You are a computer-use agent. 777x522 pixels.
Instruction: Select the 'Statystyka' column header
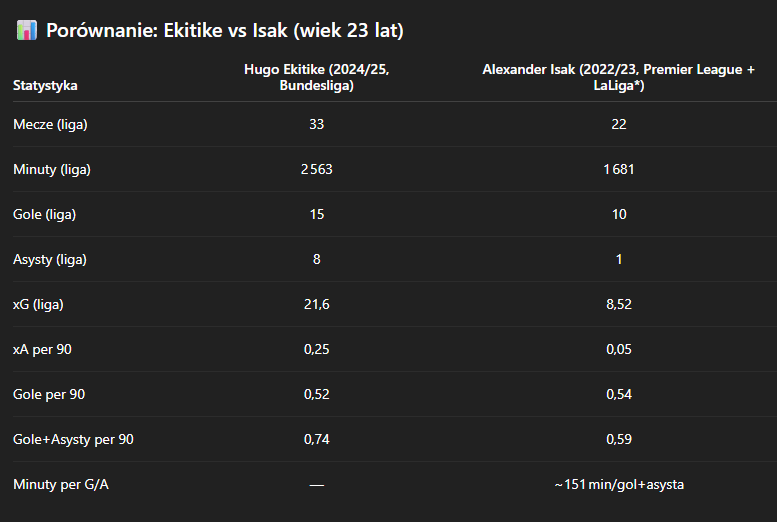tap(45, 85)
